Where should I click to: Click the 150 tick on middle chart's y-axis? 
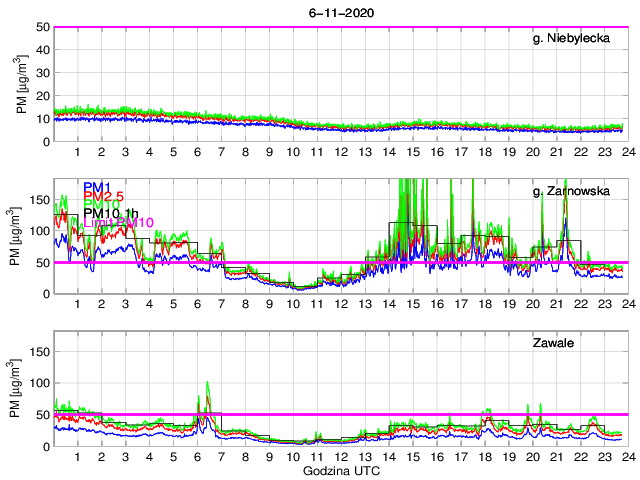pos(38,199)
